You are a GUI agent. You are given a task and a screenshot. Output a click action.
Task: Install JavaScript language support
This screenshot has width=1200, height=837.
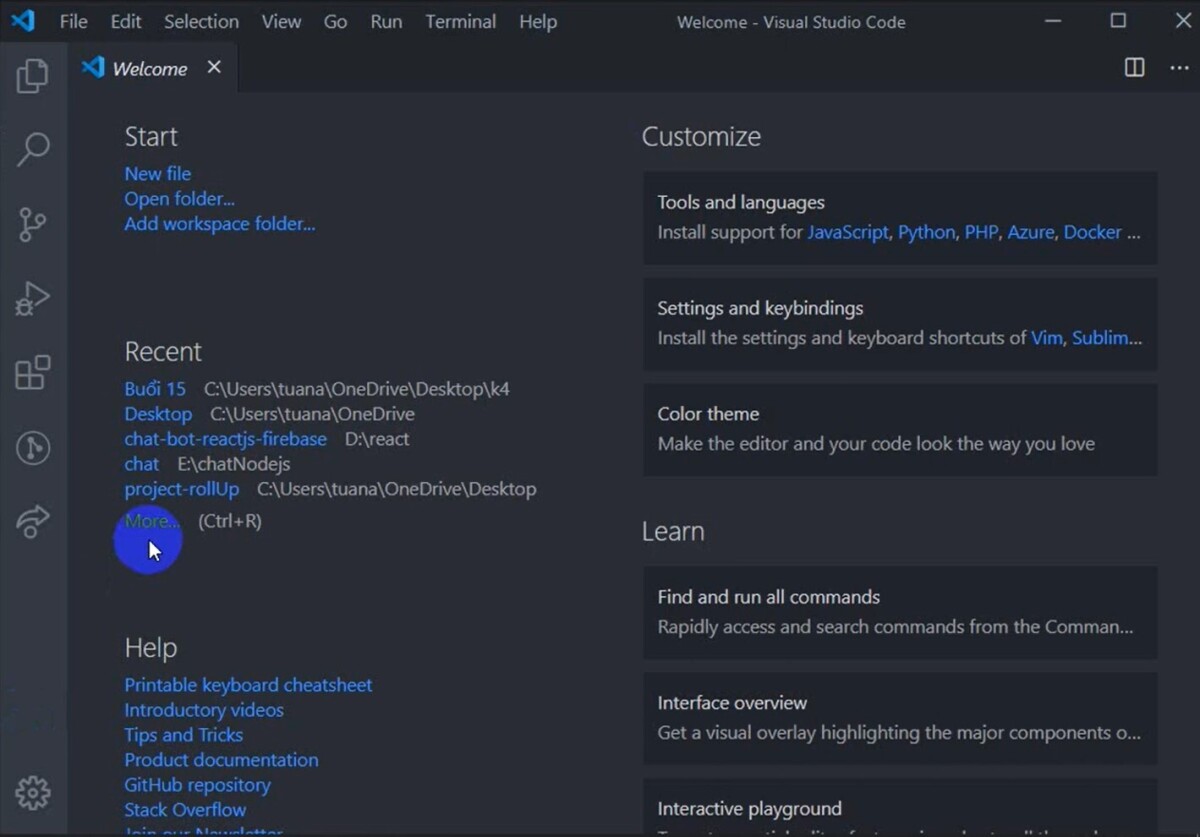(848, 232)
